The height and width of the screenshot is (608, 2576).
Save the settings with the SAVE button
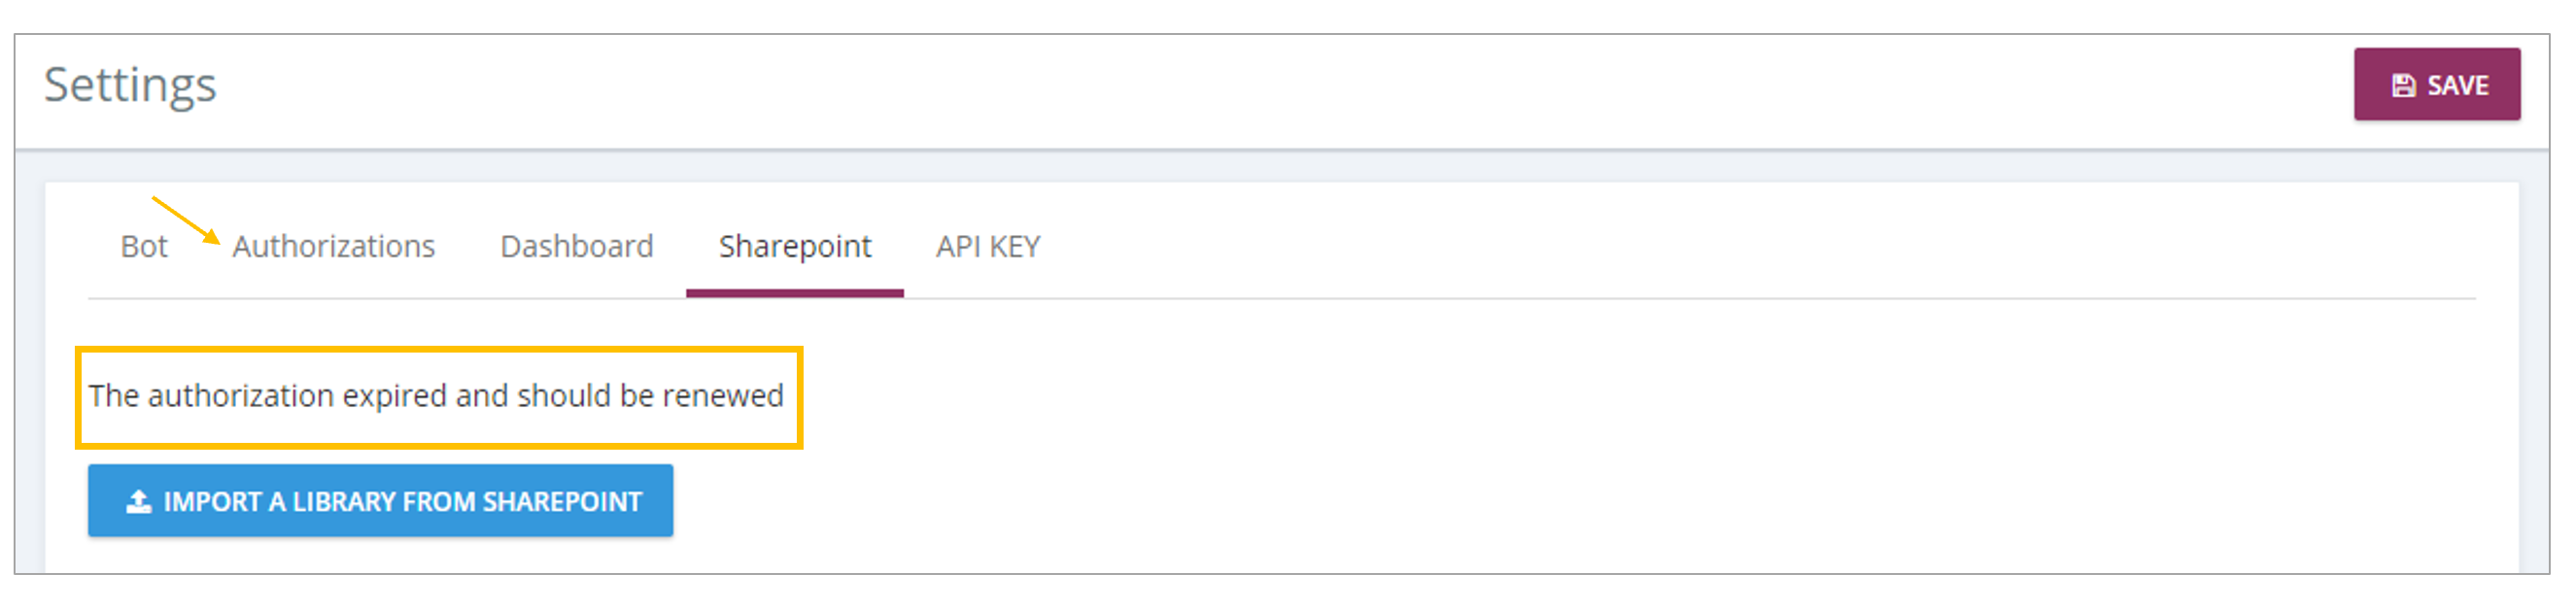tap(2436, 84)
